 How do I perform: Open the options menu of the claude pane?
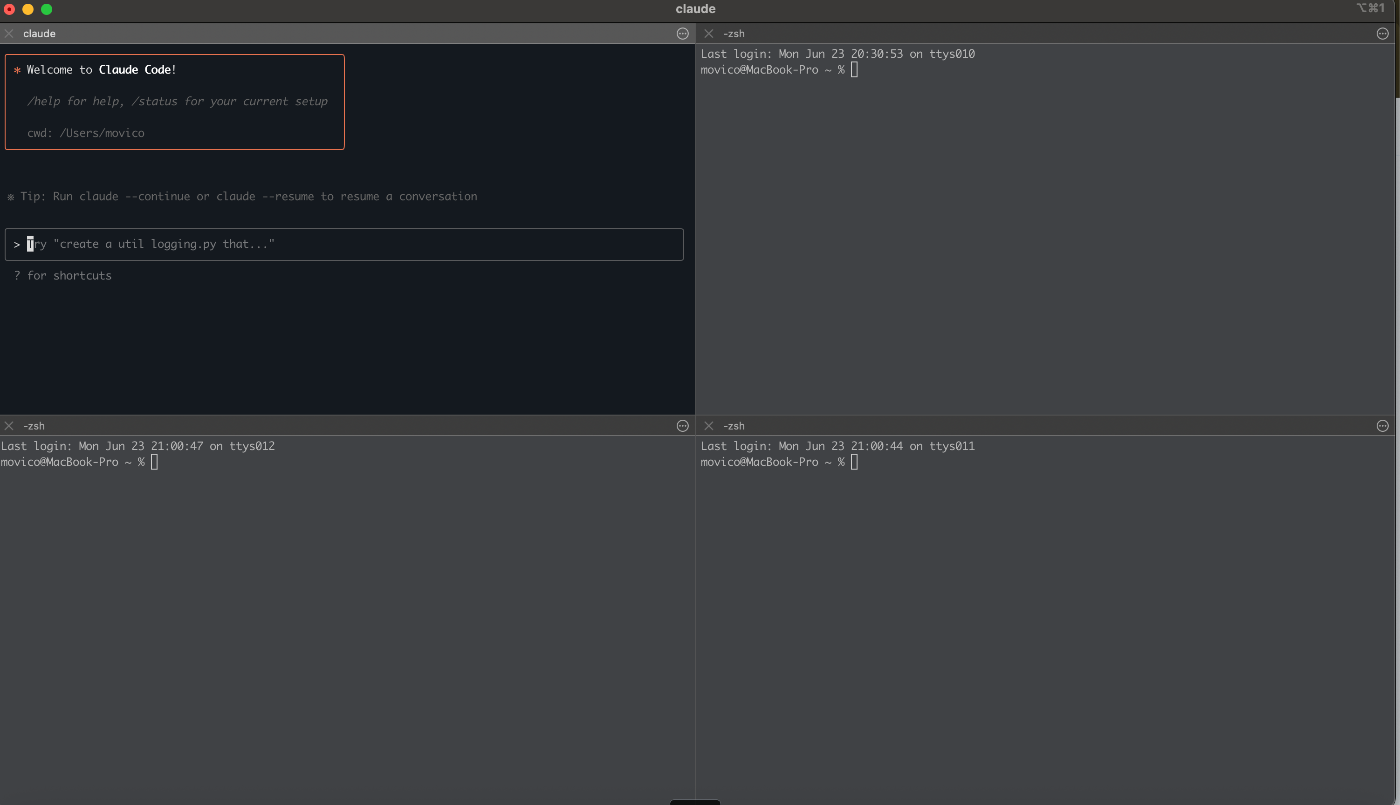(x=683, y=33)
